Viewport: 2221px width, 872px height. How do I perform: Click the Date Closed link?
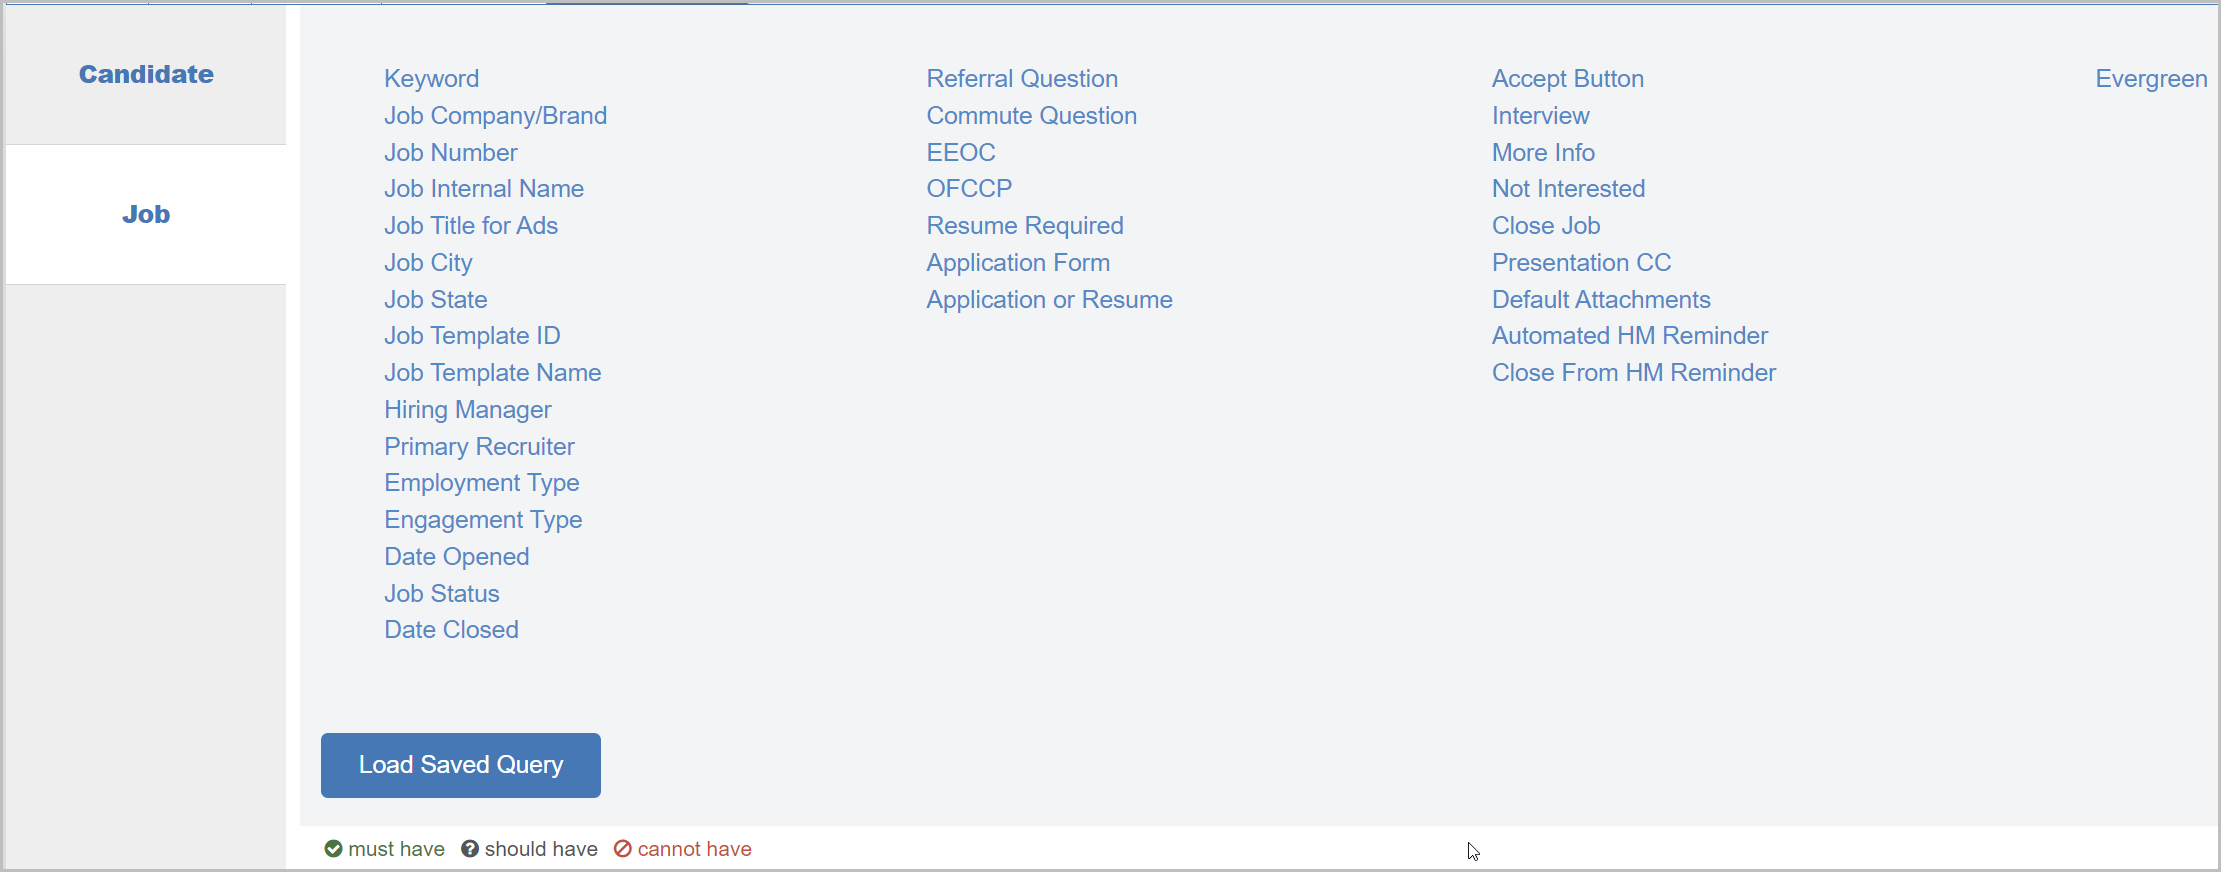[452, 630]
